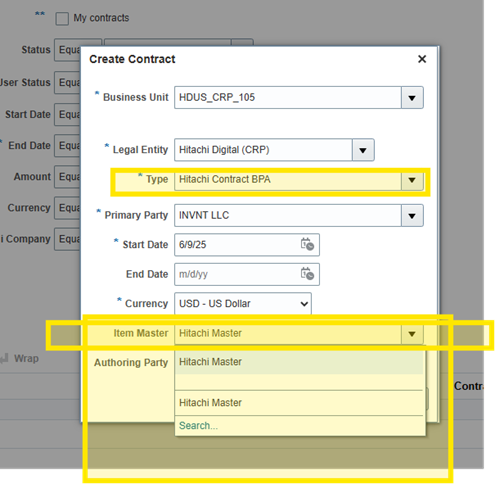Open the Business Unit dropdown arrow
The image size is (495, 484).
tap(412, 98)
